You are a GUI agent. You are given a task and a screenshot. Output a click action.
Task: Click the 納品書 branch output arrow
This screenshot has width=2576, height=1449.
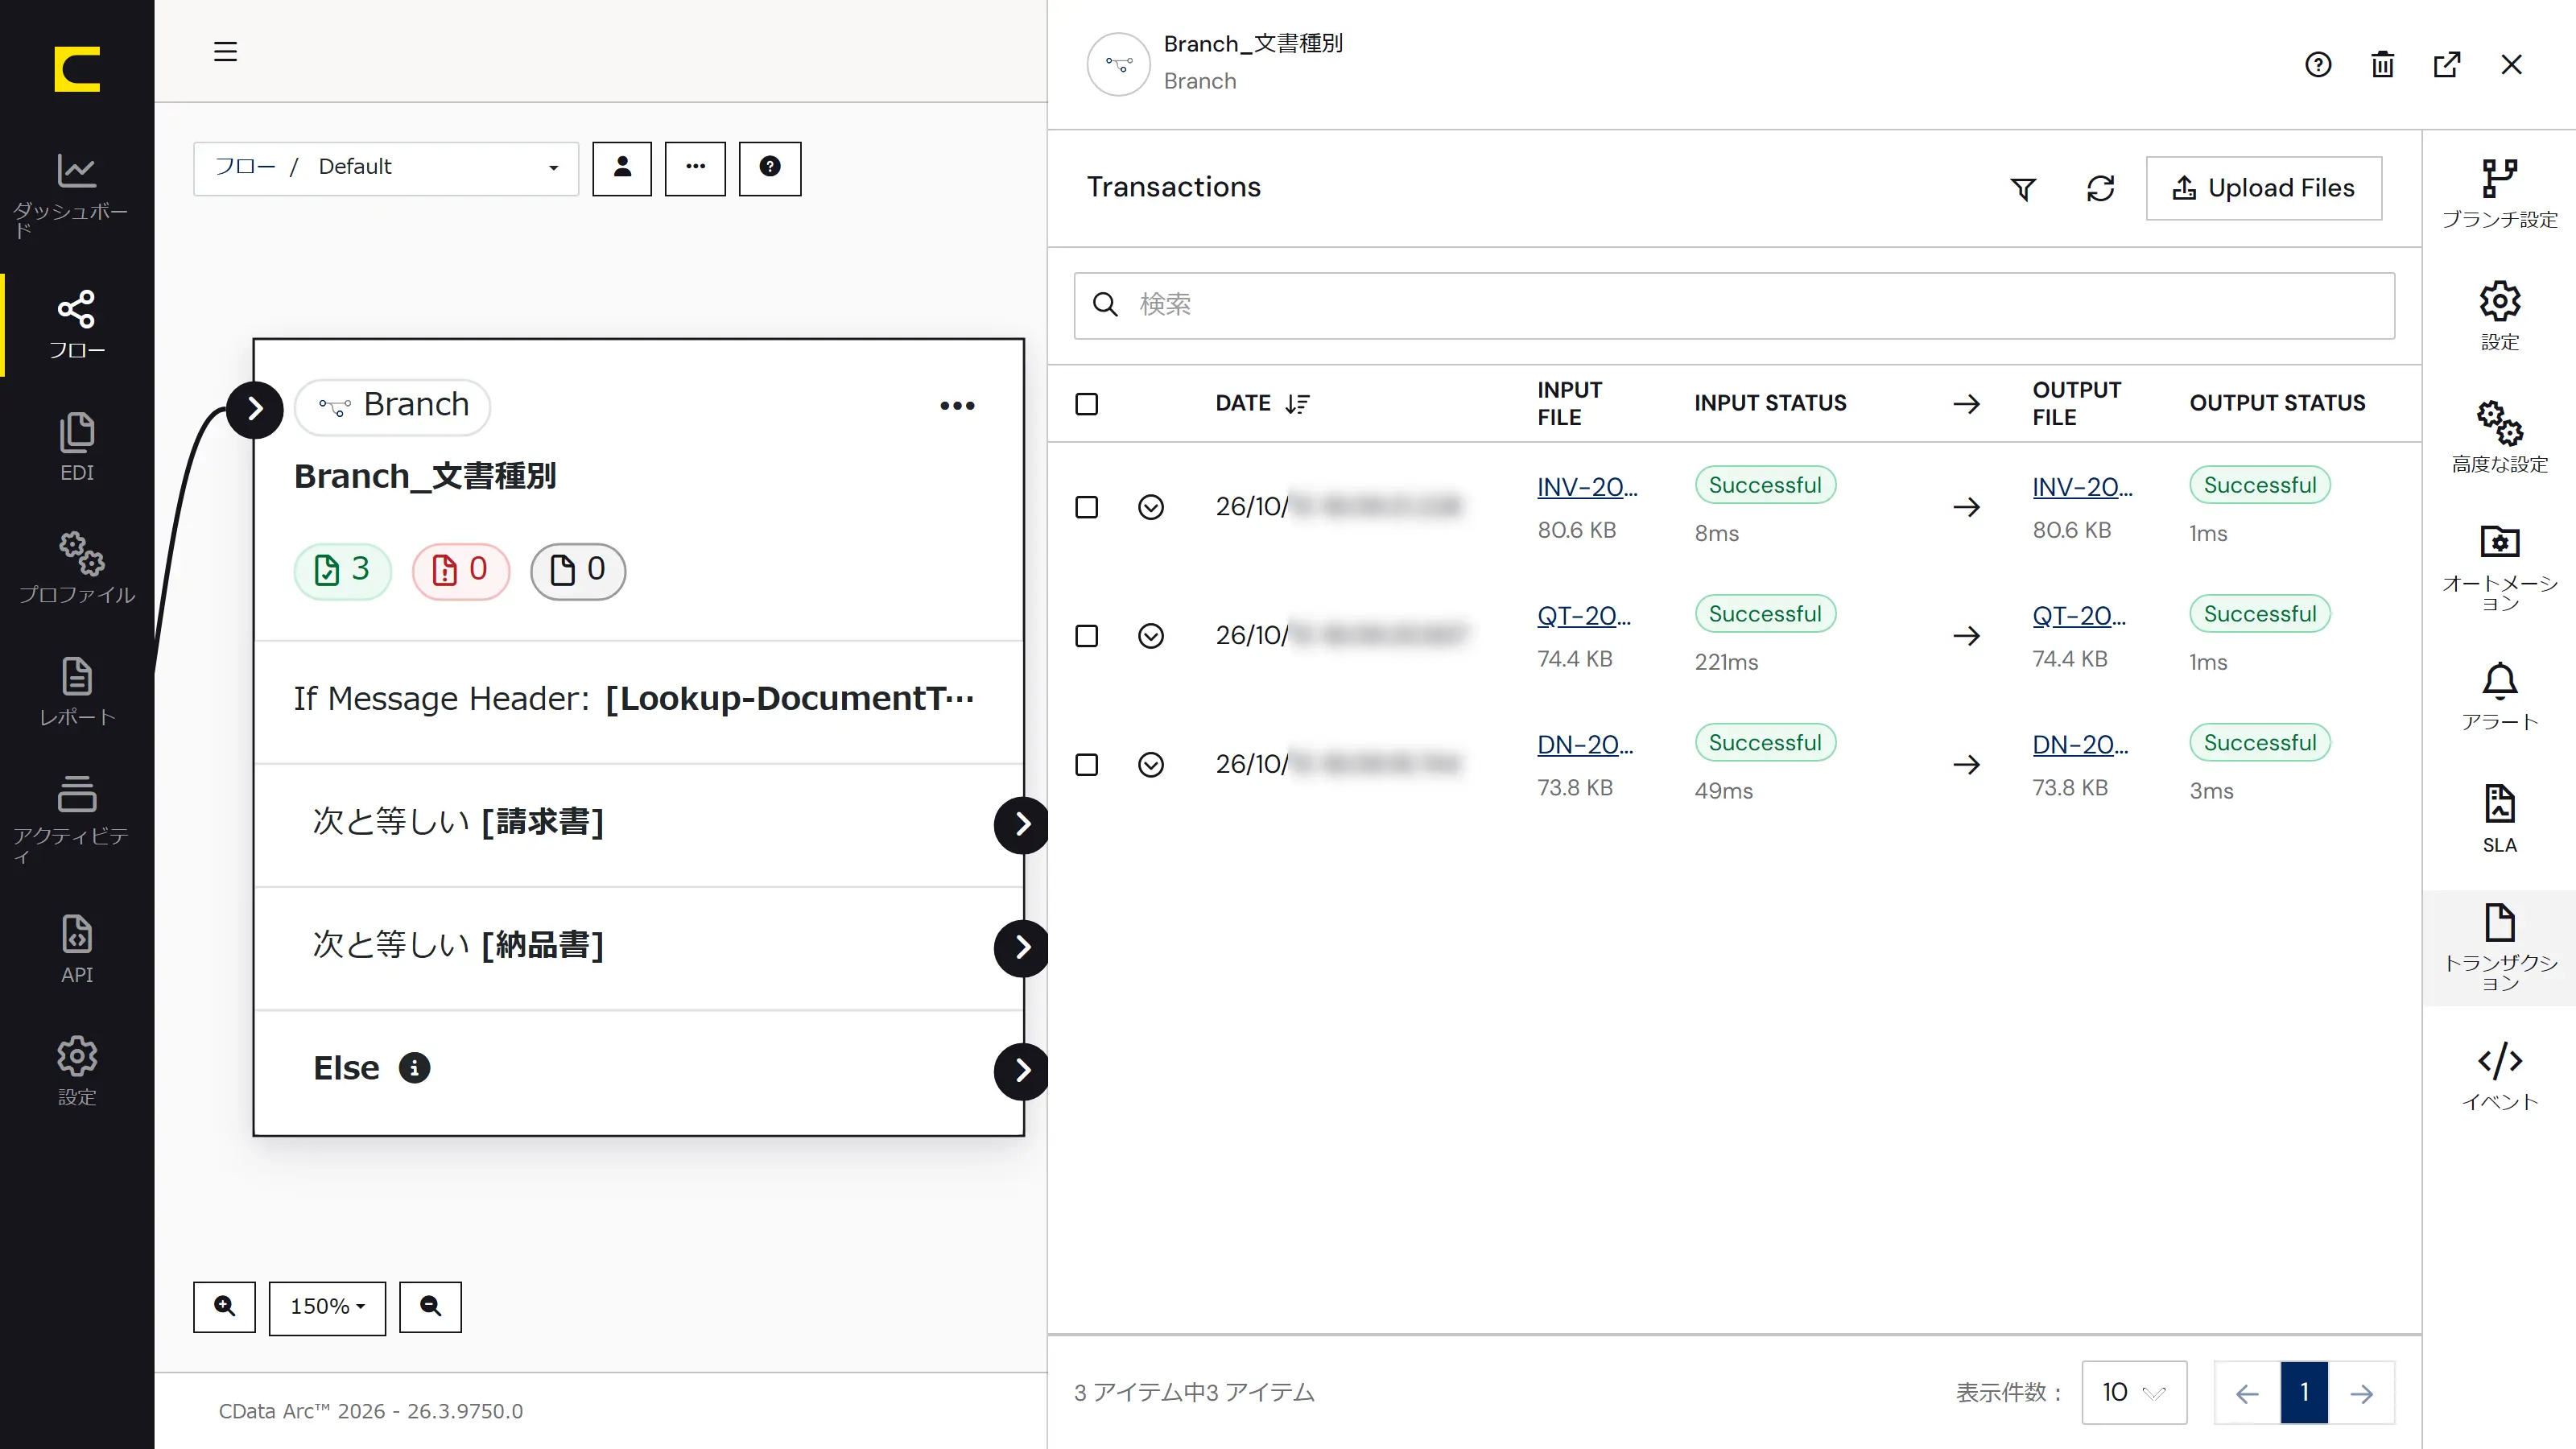[1022, 947]
